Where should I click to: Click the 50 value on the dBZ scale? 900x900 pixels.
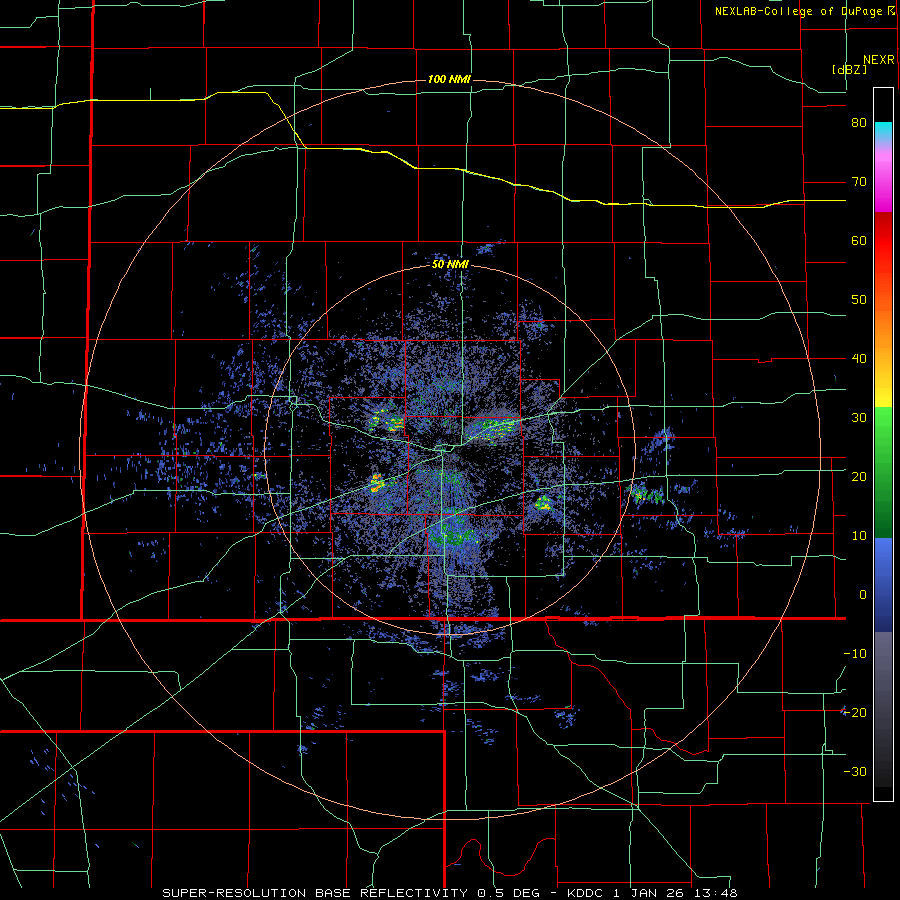tap(859, 300)
